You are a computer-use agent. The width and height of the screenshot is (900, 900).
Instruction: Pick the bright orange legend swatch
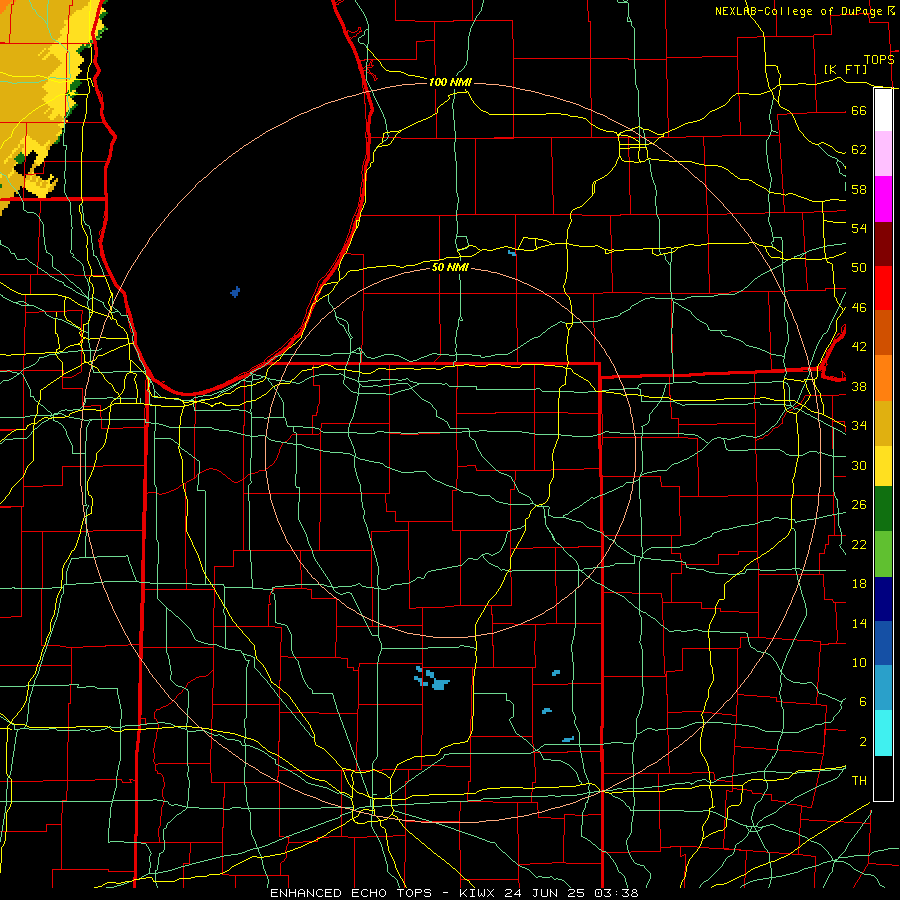[883, 378]
